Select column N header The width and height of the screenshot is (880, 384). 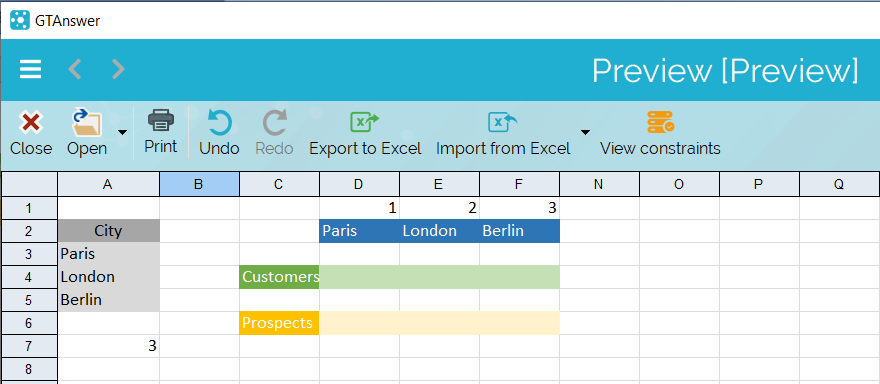tap(599, 184)
